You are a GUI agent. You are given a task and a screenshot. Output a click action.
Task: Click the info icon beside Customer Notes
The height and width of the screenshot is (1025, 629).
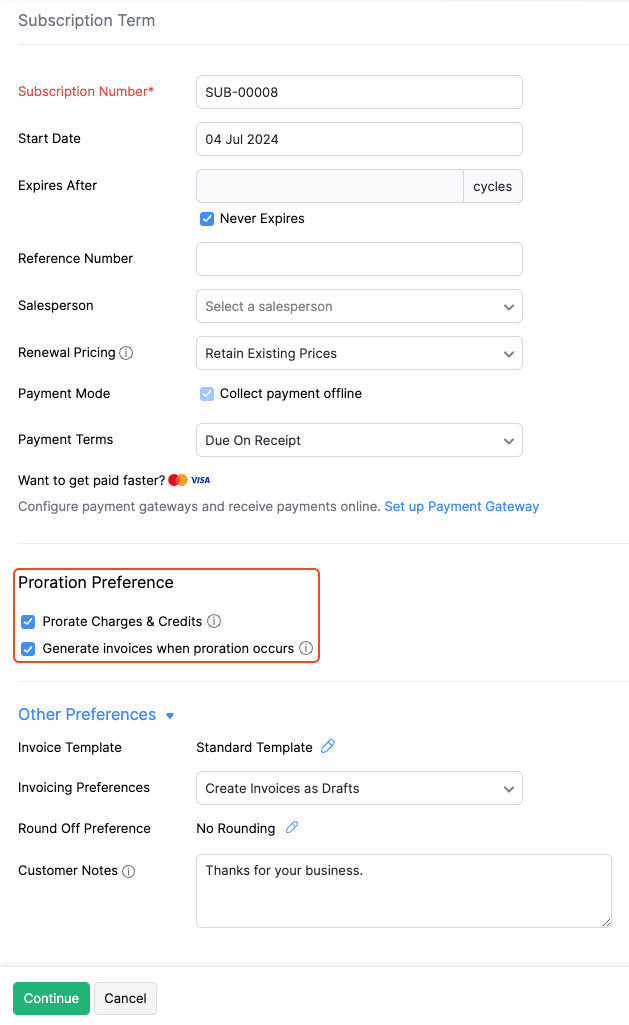[129, 871]
